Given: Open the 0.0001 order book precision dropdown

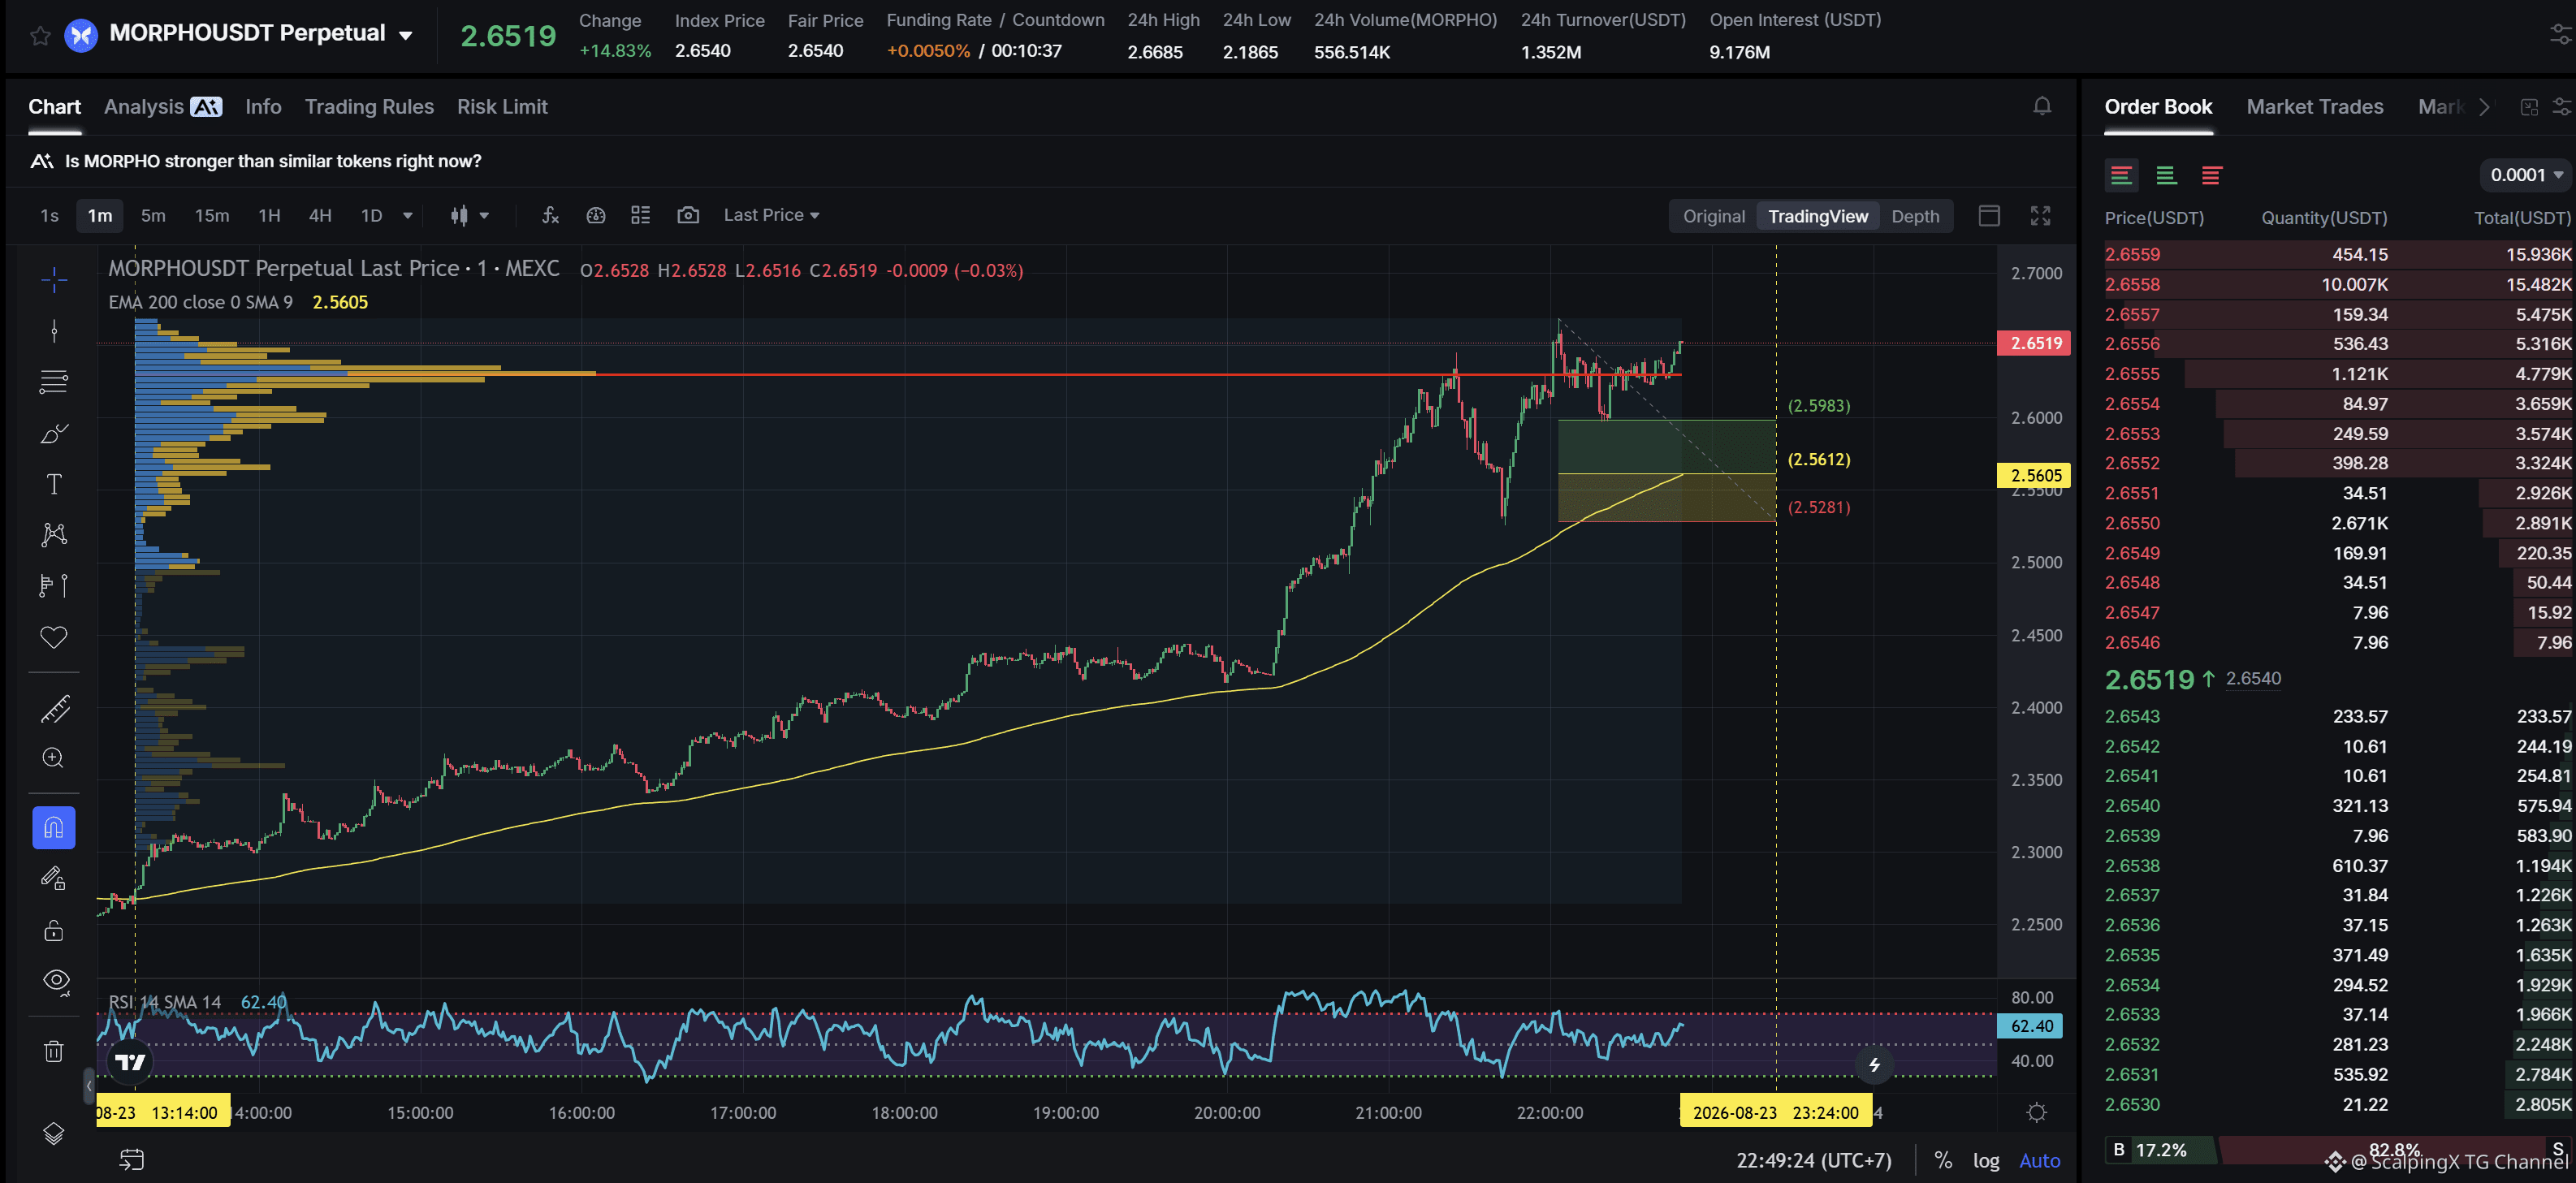Looking at the screenshot, I should (2525, 175).
